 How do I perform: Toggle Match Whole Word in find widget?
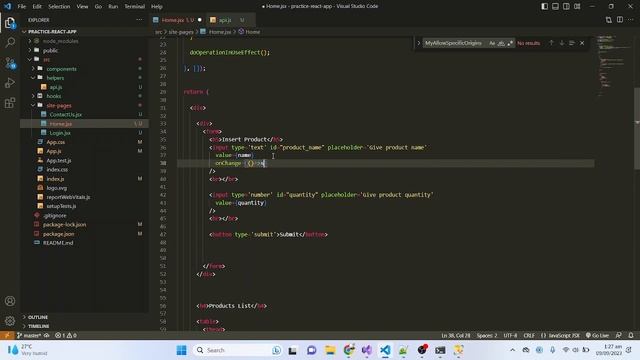501,43
